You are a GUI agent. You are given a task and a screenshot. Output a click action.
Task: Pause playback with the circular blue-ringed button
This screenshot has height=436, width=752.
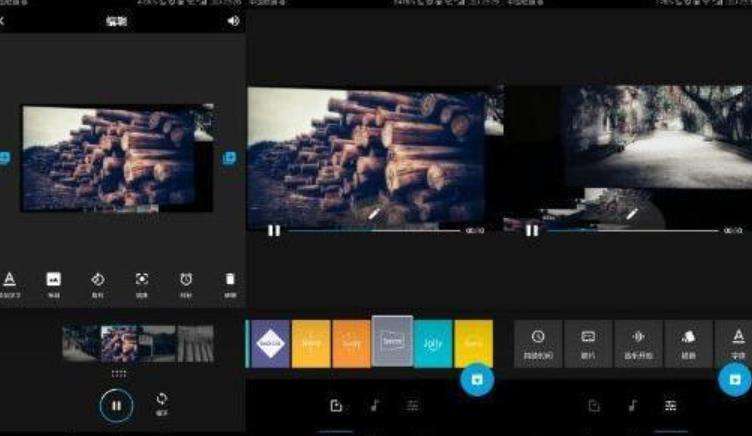pyautogui.click(x=116, y=405)
